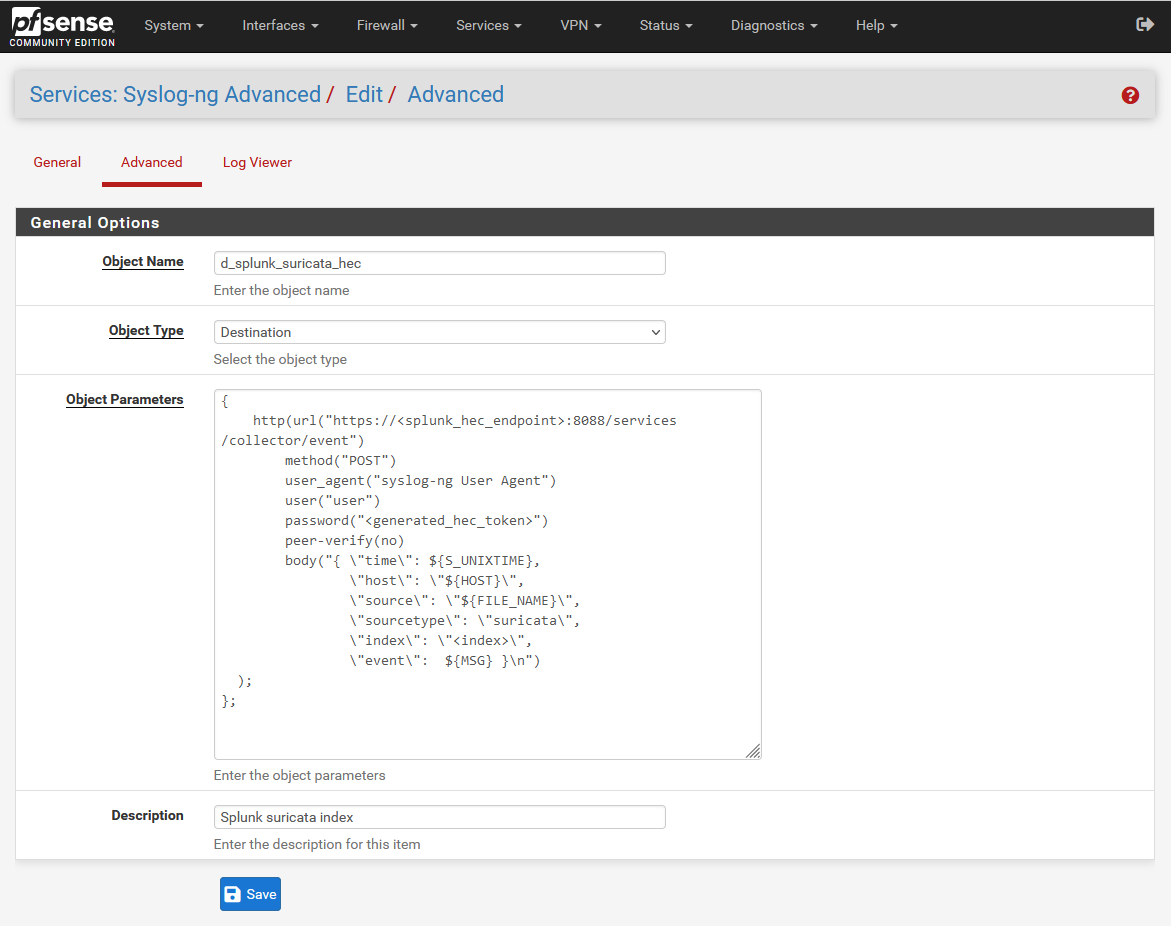The height and width of the screenshot is (926, 1171).
Task: Click the Advanced breadcrumb link
Action: point(456,95)
